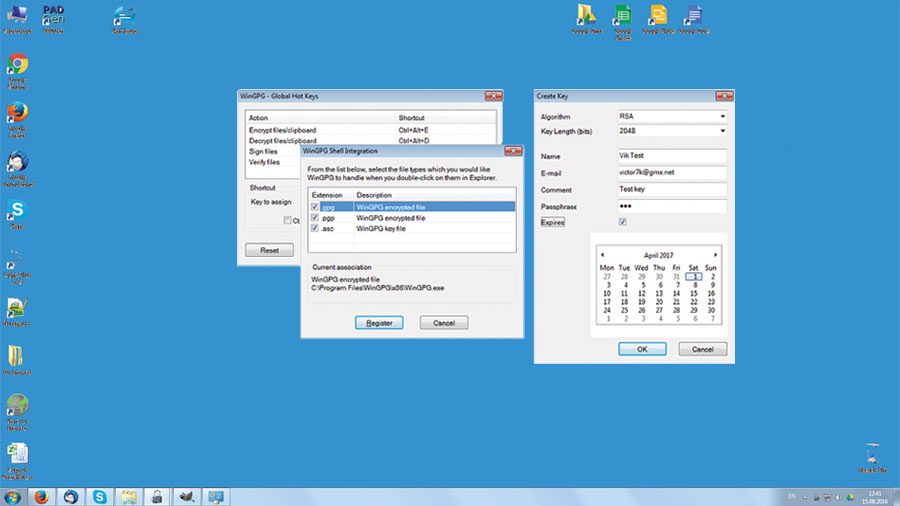Click the Name field containing Vik Test
Viewport: 900px width, 506px height.
point(672,156)
